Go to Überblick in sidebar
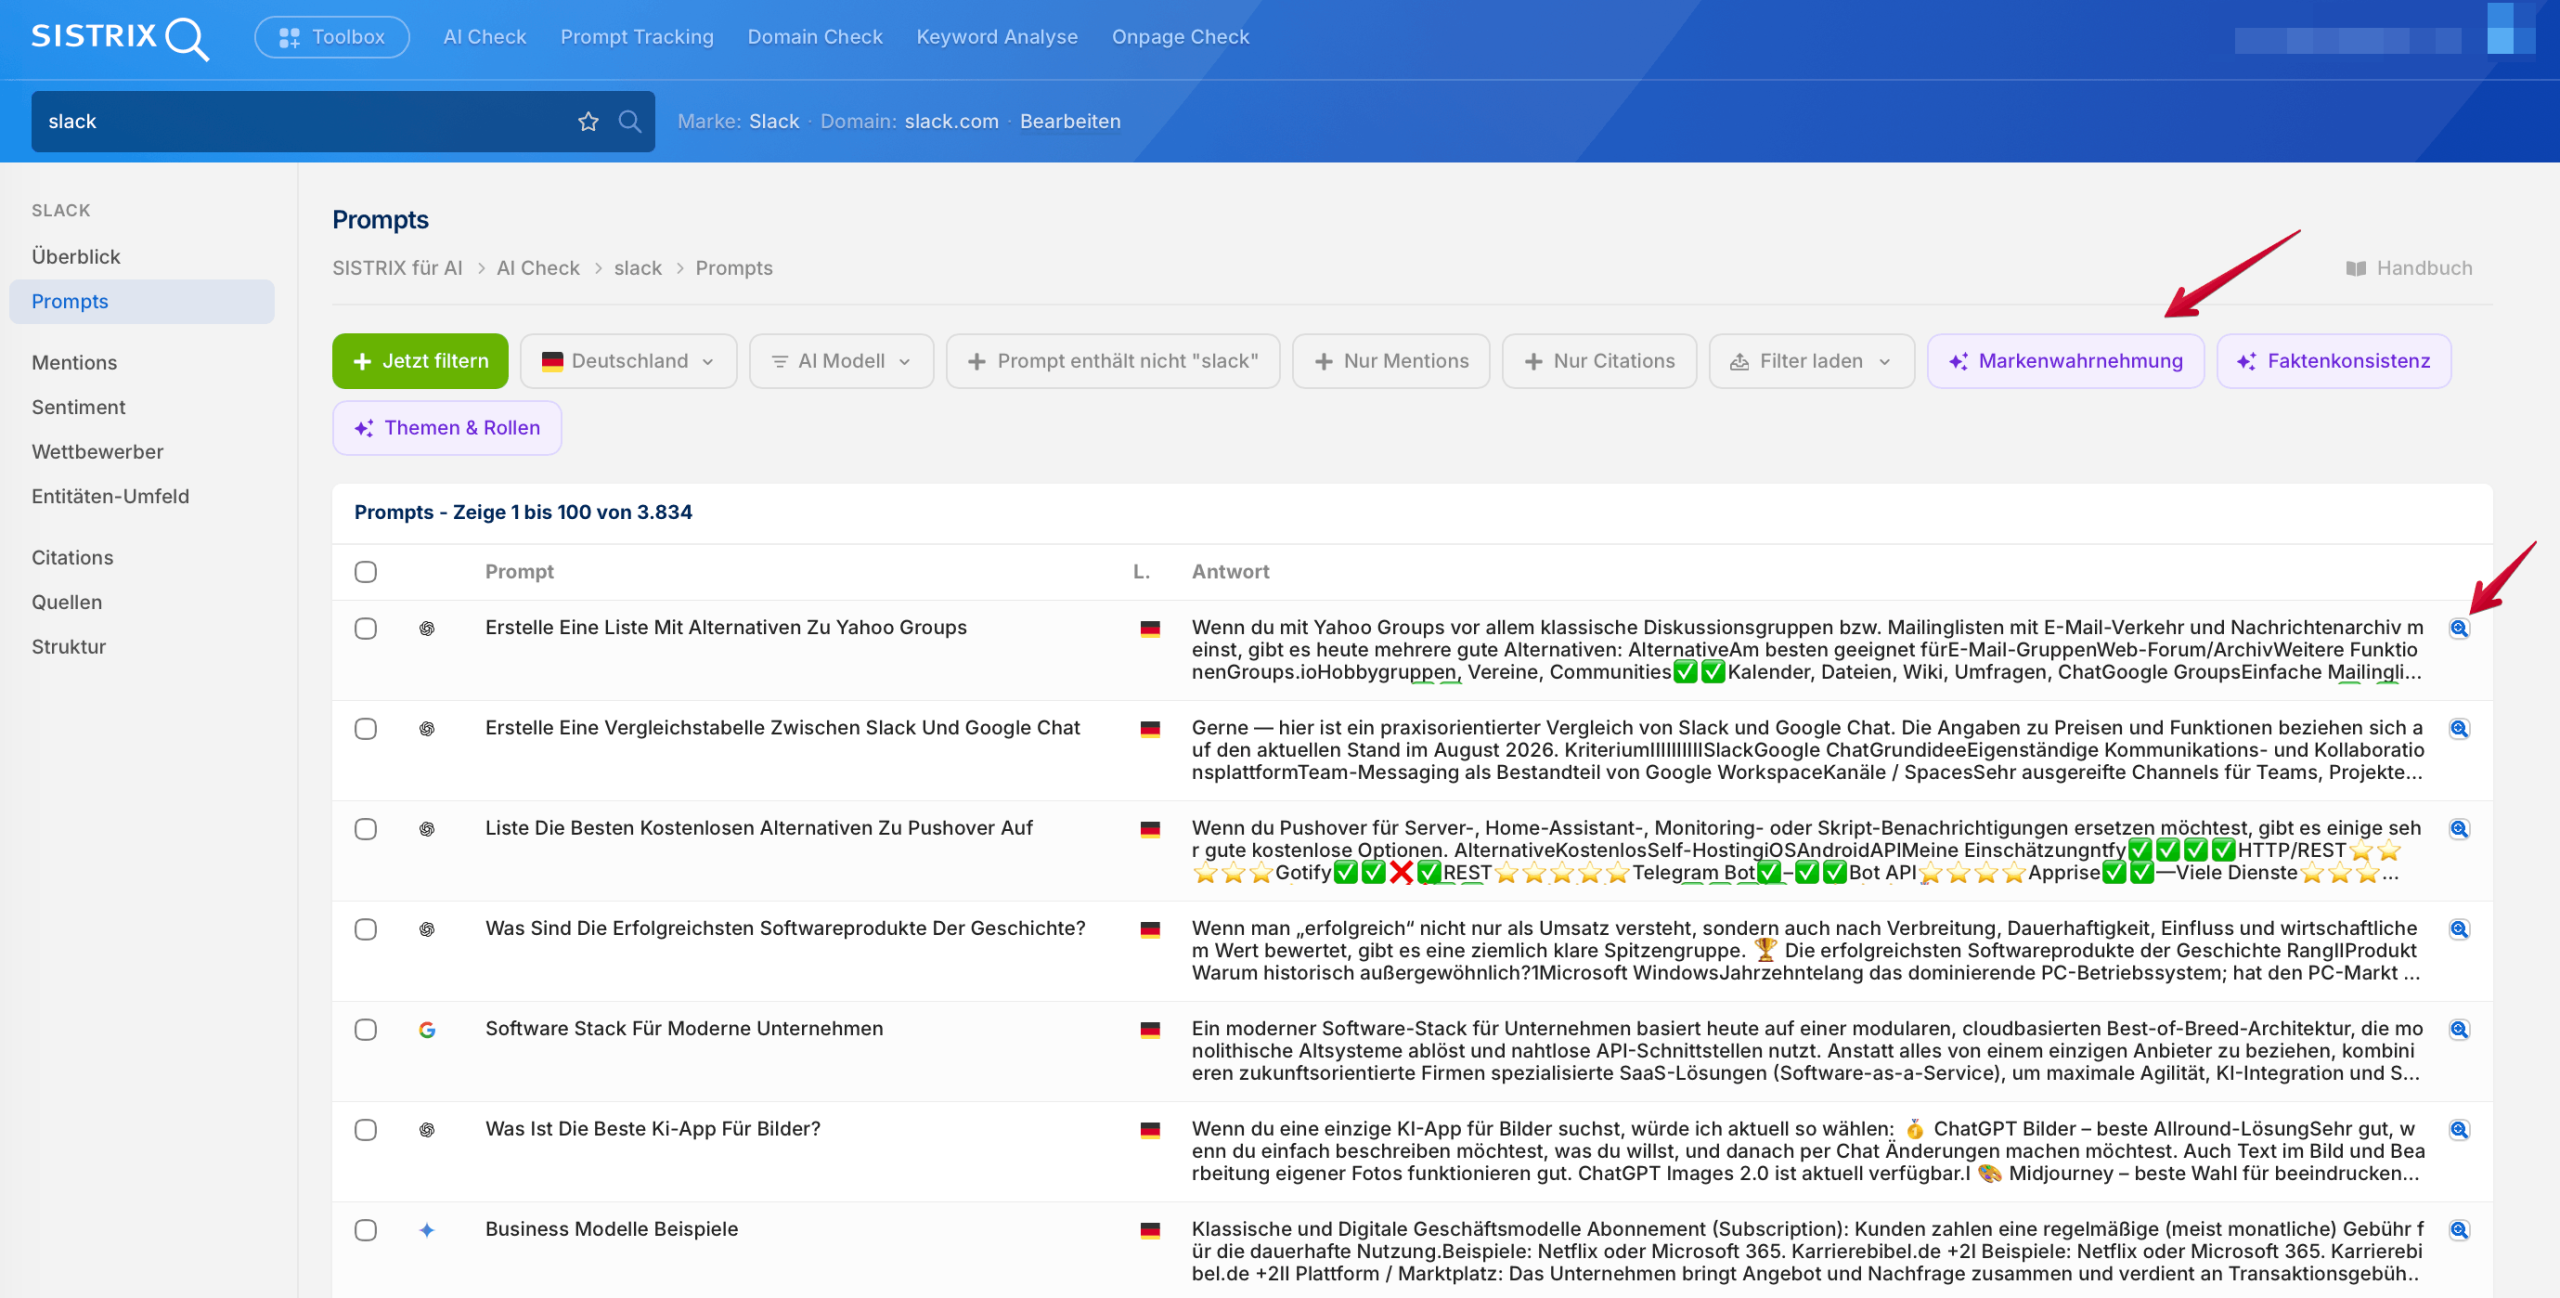2560x1298 pixels. click(76, 256)
